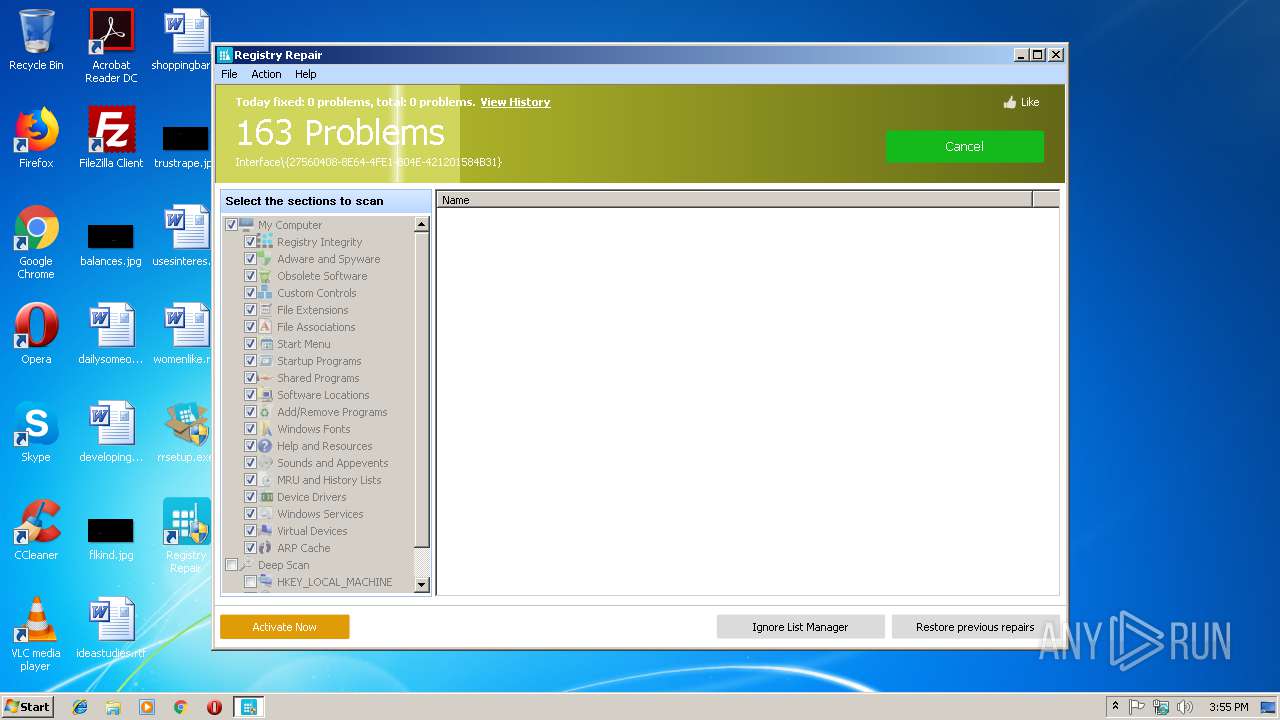
Task: Open VLC media player desktop icon
Action: click(x=36, y=634)
